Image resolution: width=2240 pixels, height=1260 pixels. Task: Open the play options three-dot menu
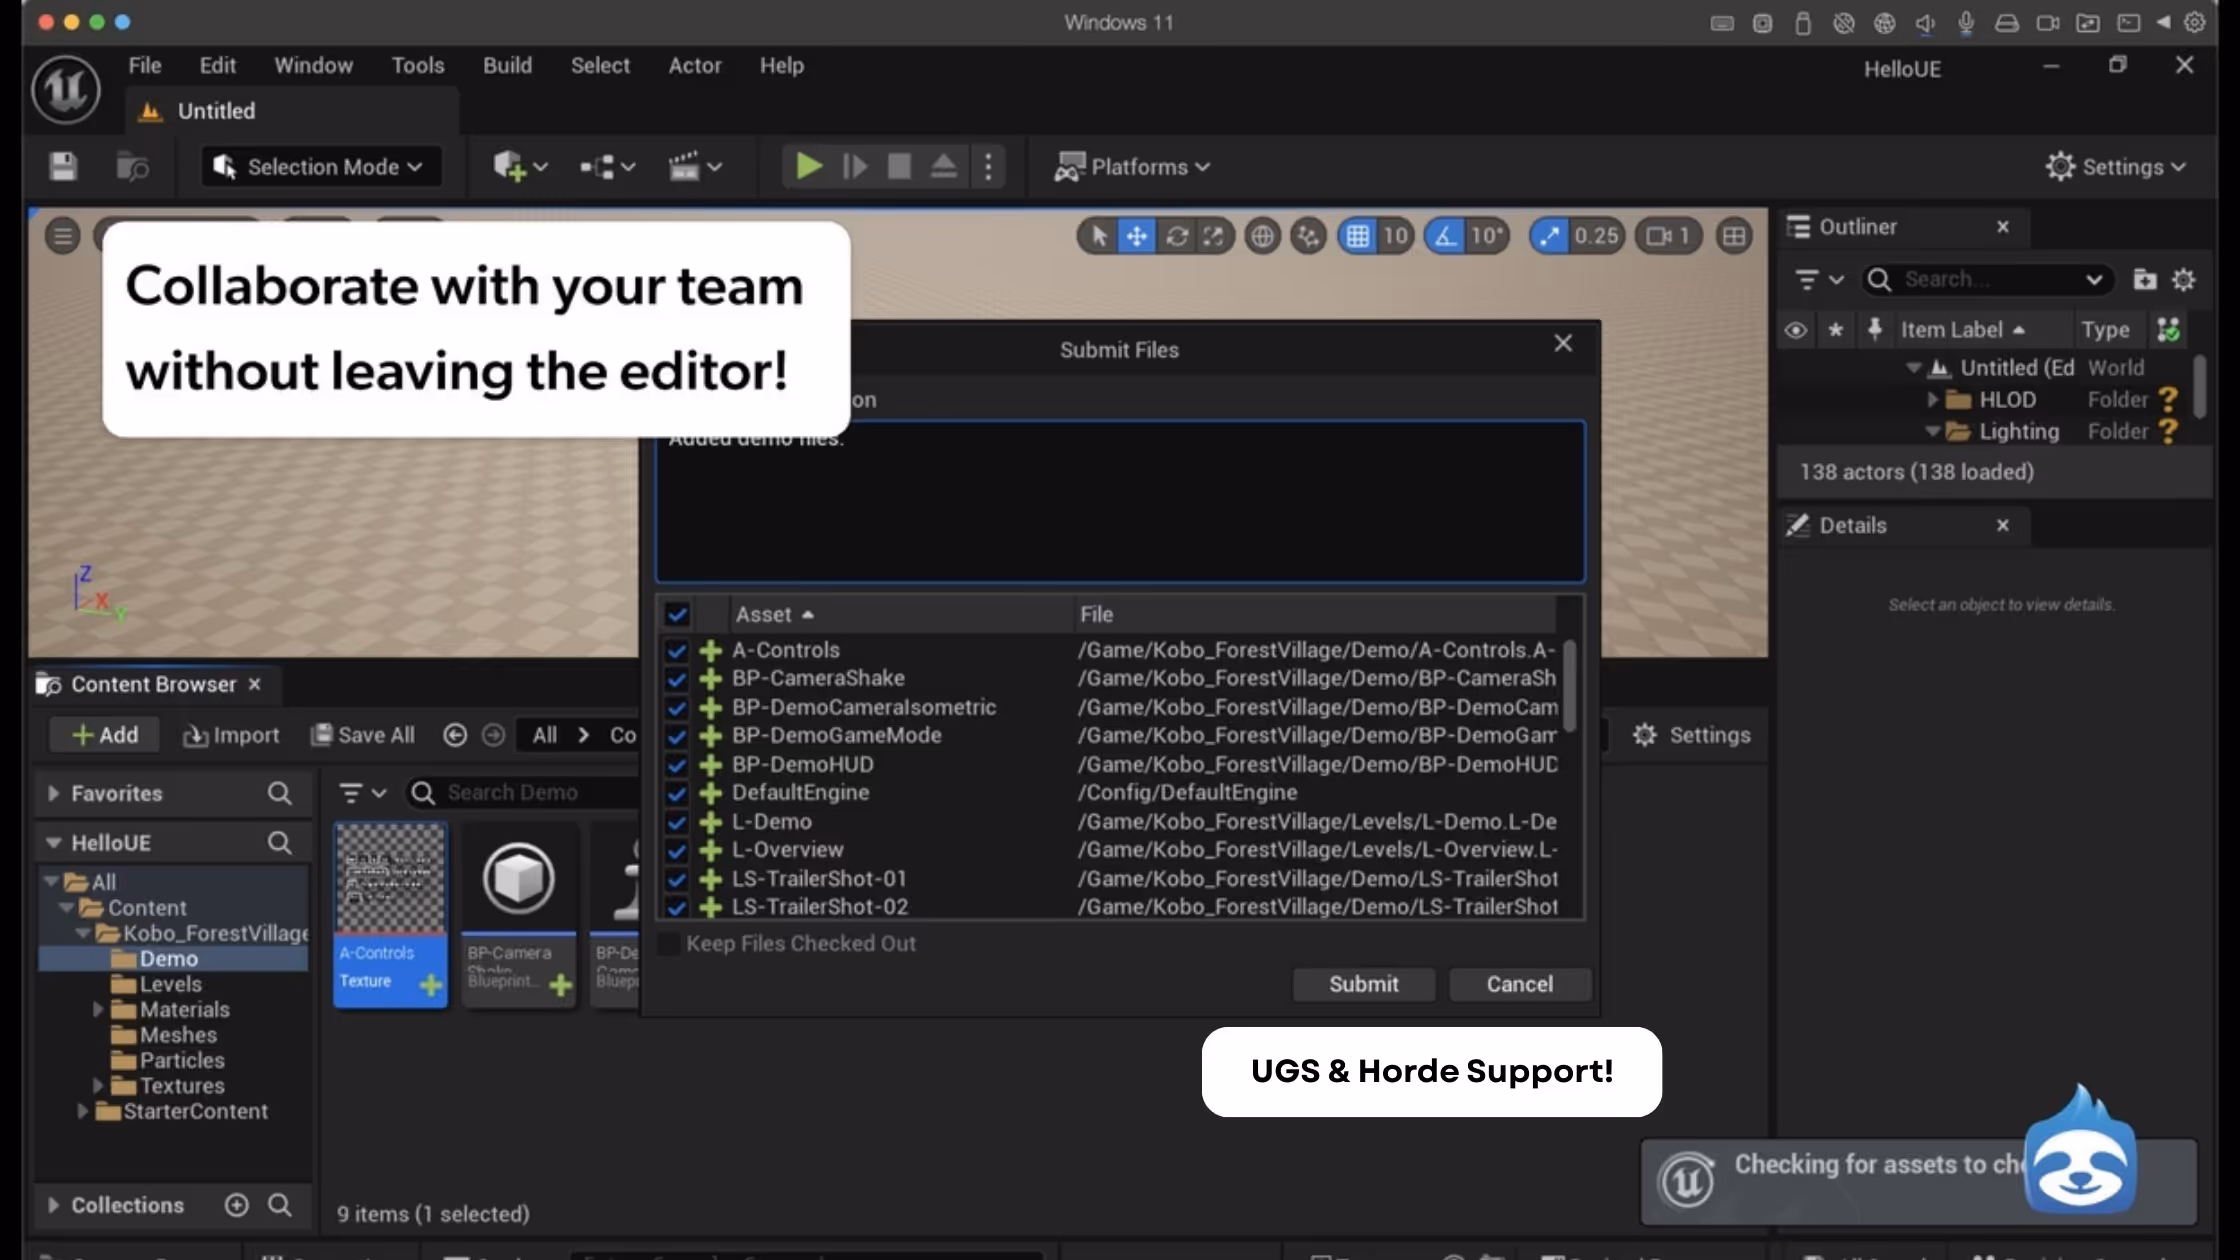[x=988, y=166]
